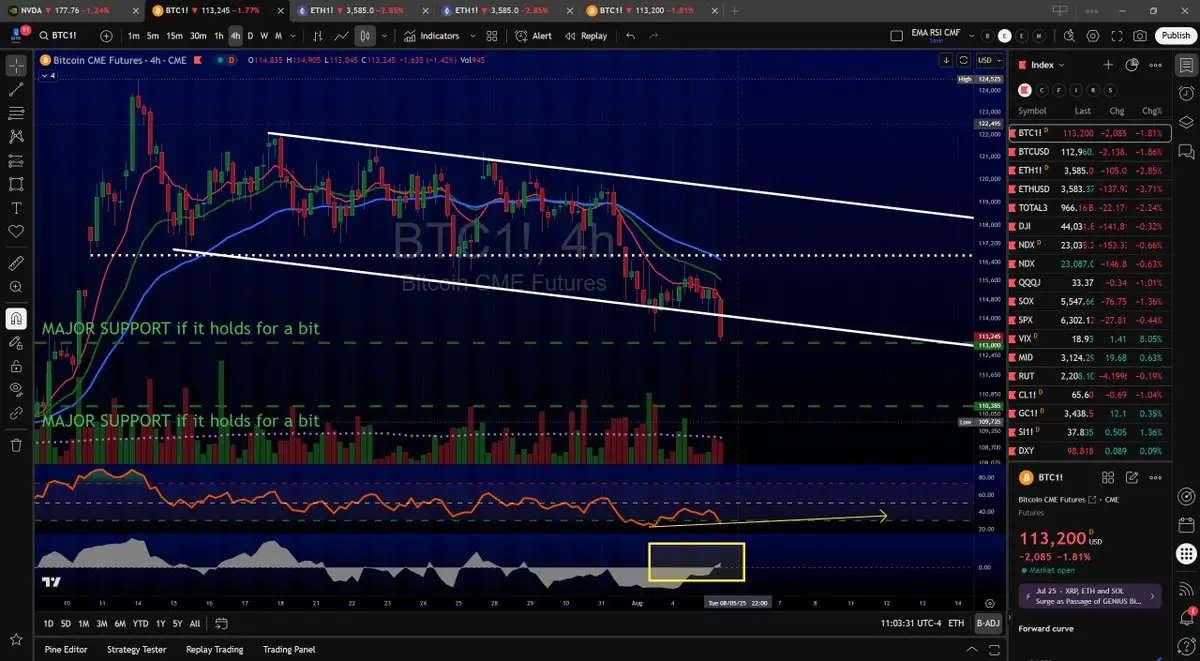The image size is (1200, 661).
Task: Publish the chart idea
Action: click(x=1175, y=36)
